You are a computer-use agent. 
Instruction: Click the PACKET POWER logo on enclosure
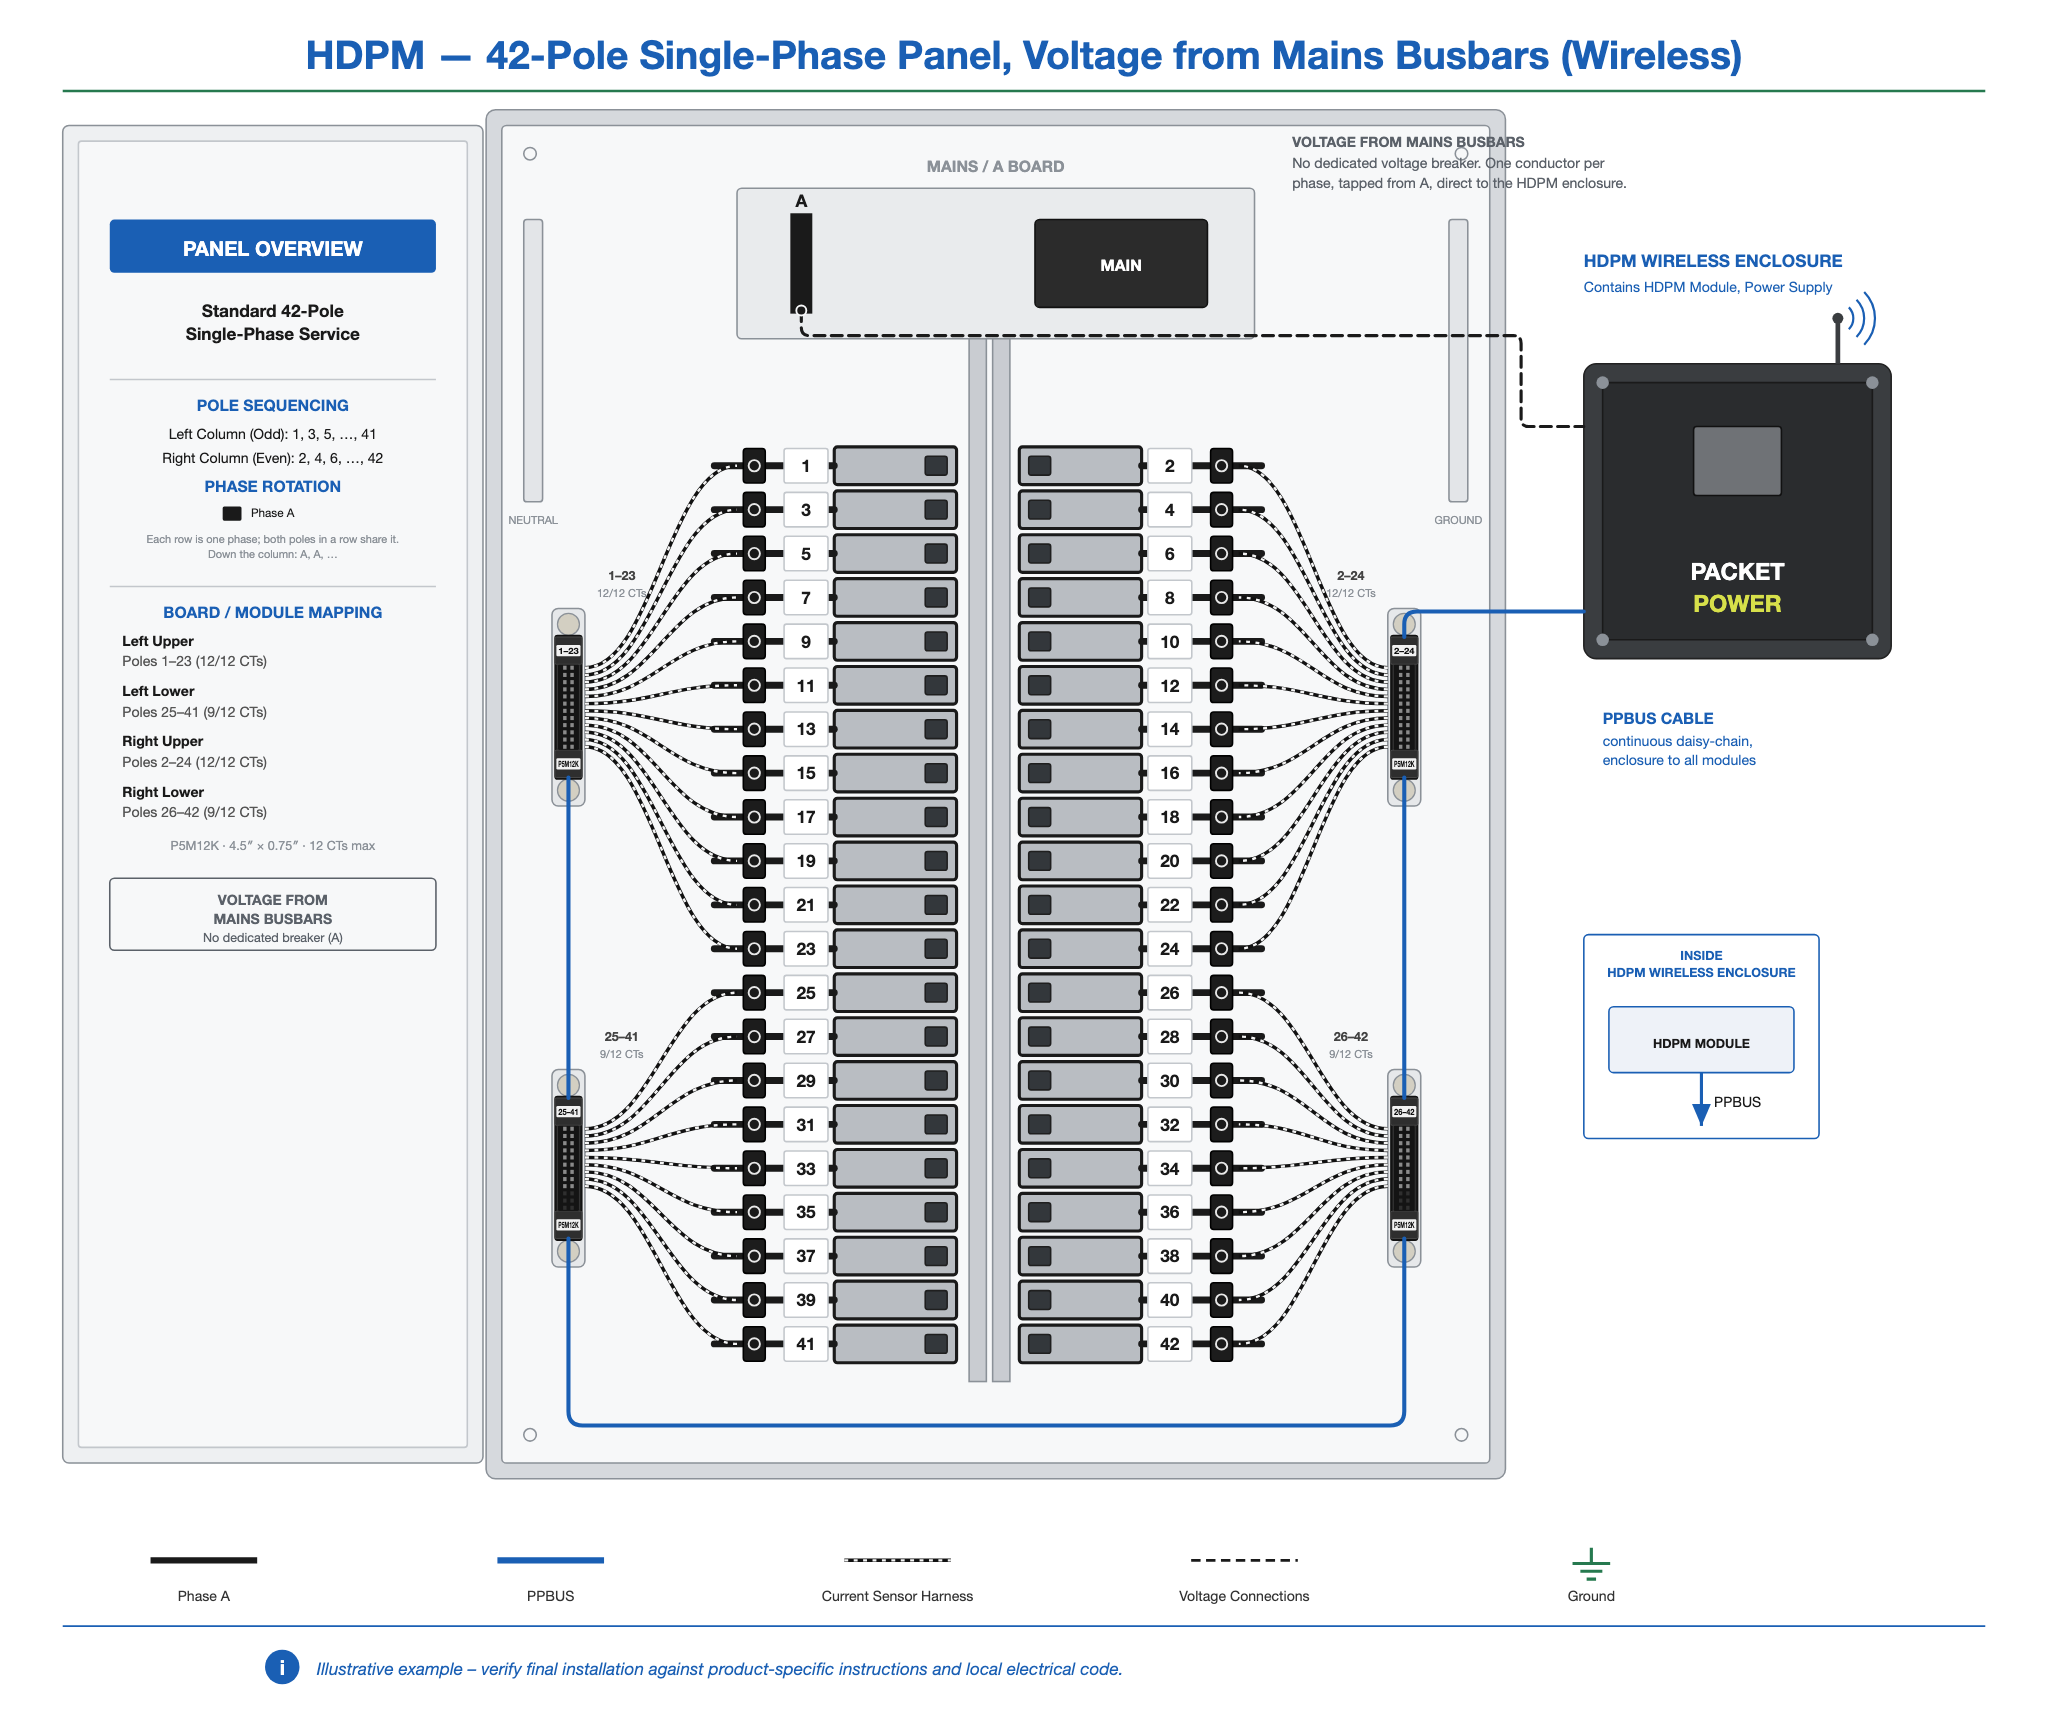pyautogui.click(x=1736, y=587)
